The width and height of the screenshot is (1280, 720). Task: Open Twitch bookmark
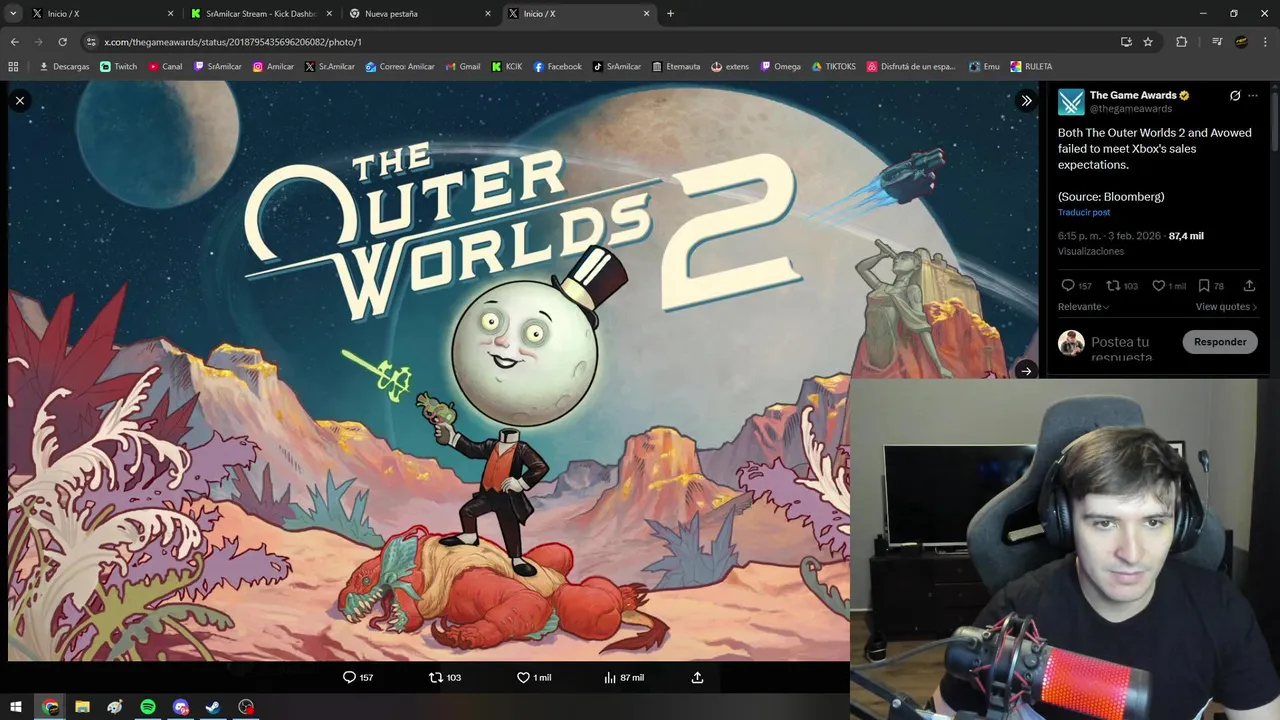point(118,67)
